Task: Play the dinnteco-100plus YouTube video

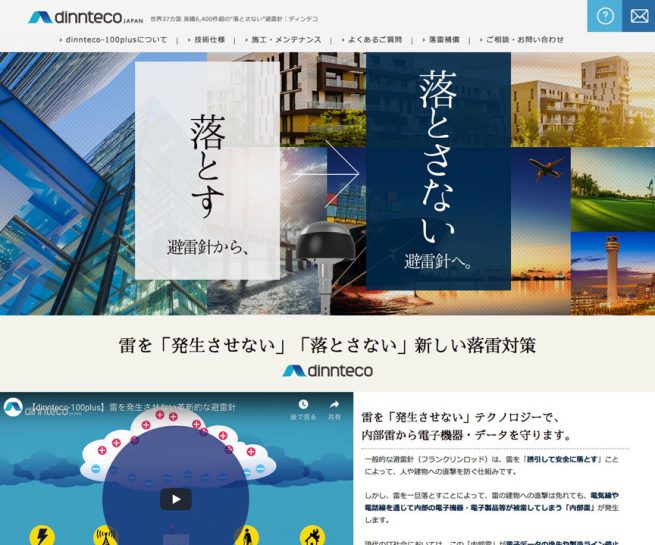Action: [x=175, y=498]
